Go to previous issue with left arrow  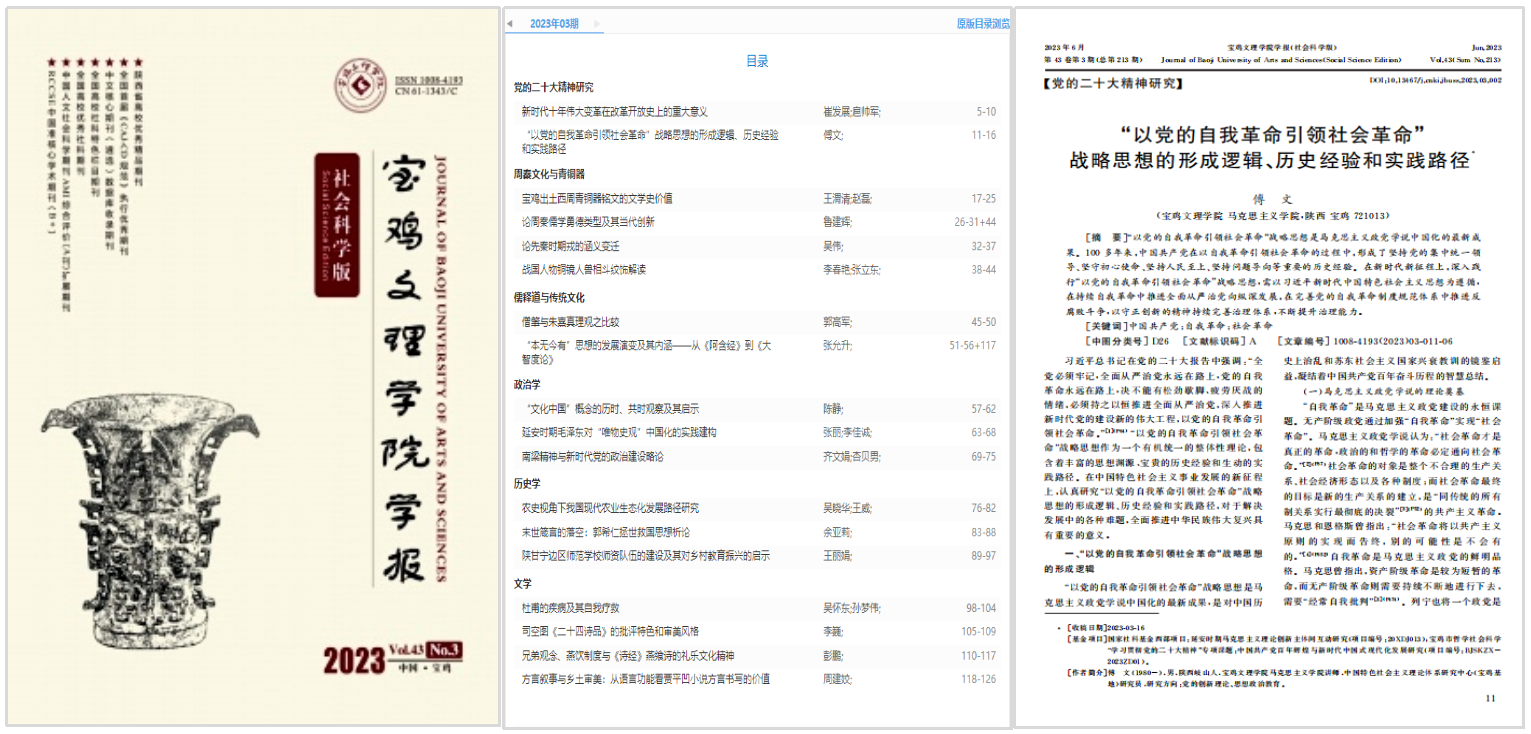509,24
